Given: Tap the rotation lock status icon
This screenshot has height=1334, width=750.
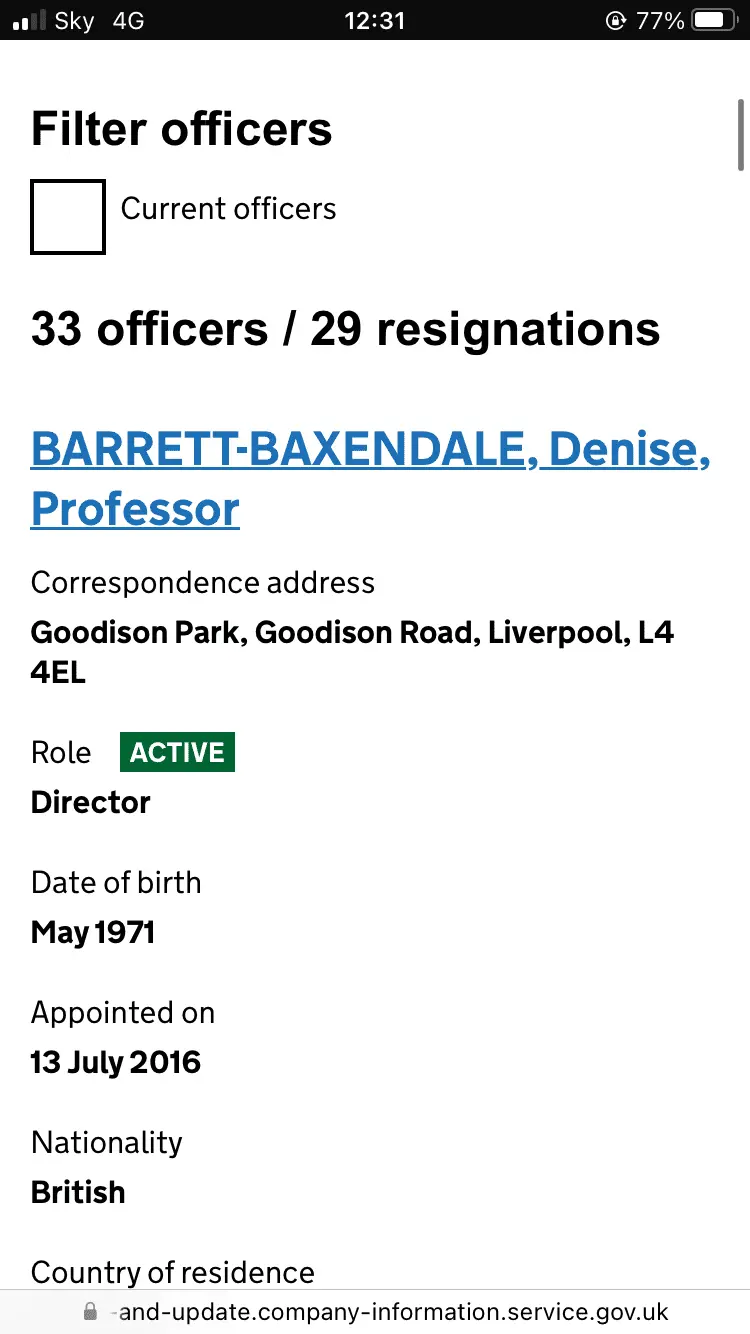Looking at the screenshot, I should point(615,20).
